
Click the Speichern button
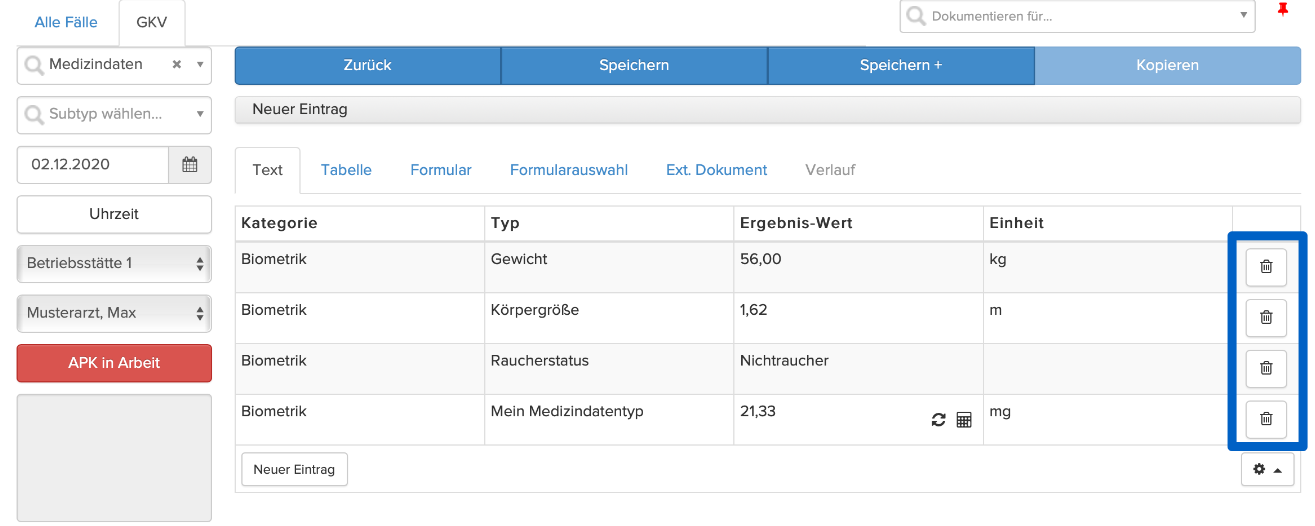[634, 65]
